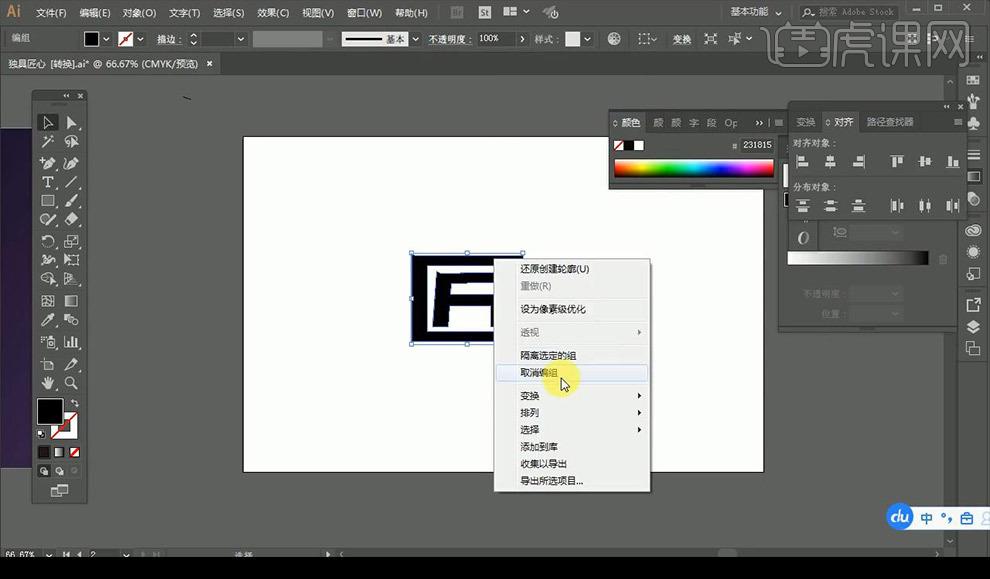The height and width of the screenshot is (579, 990).
Task: Set the None fill mode button
Action: click(x=75, y=452)
